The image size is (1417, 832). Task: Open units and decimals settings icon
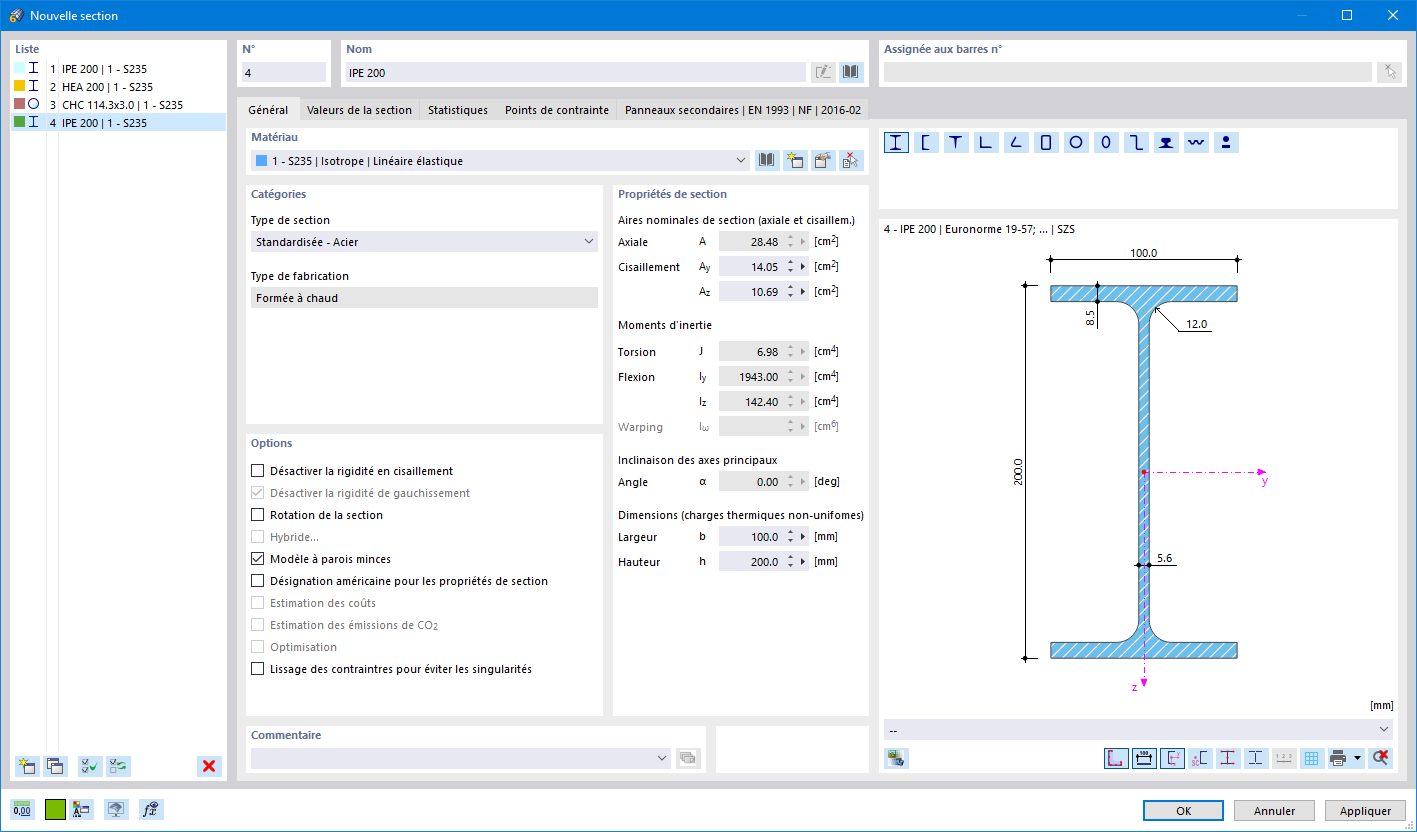[22, 810]
